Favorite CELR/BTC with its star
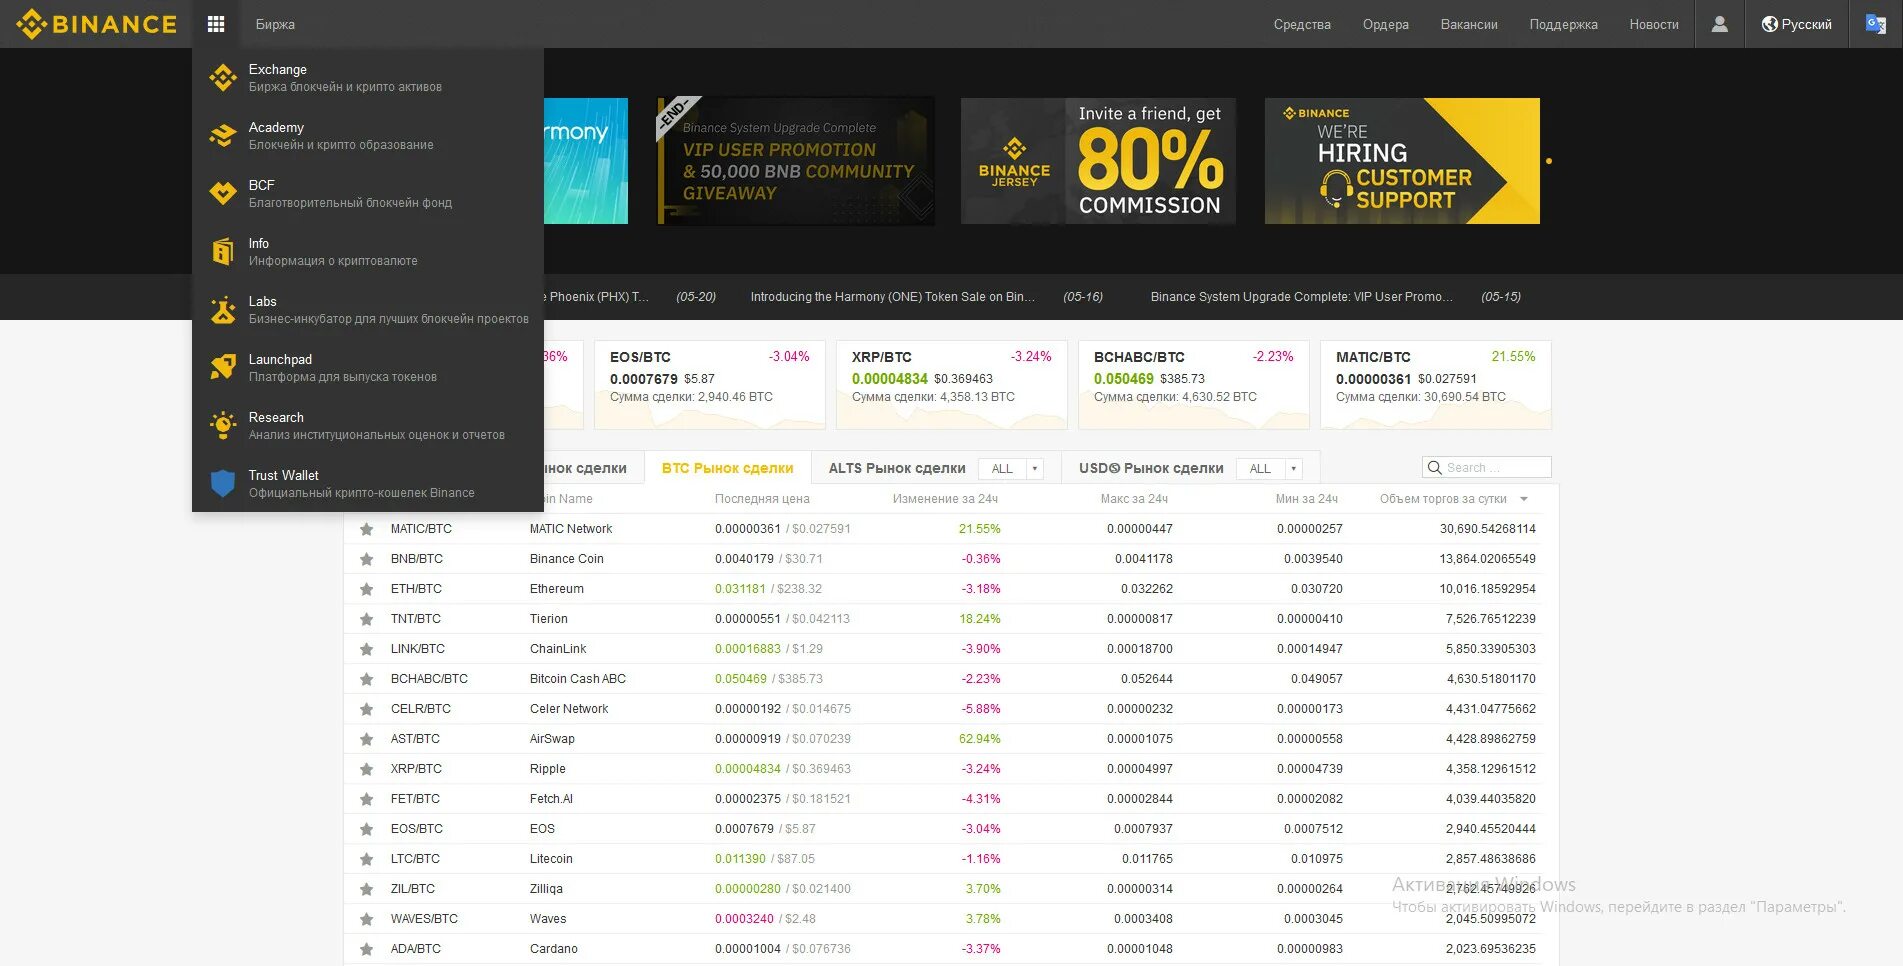The height and width of the screenshot is (966, 1903). click(367, 709)
